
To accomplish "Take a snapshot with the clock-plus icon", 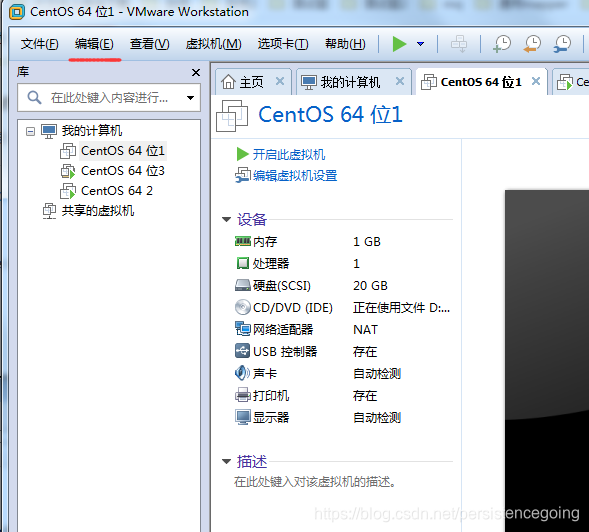I will [x=502, y=44].
